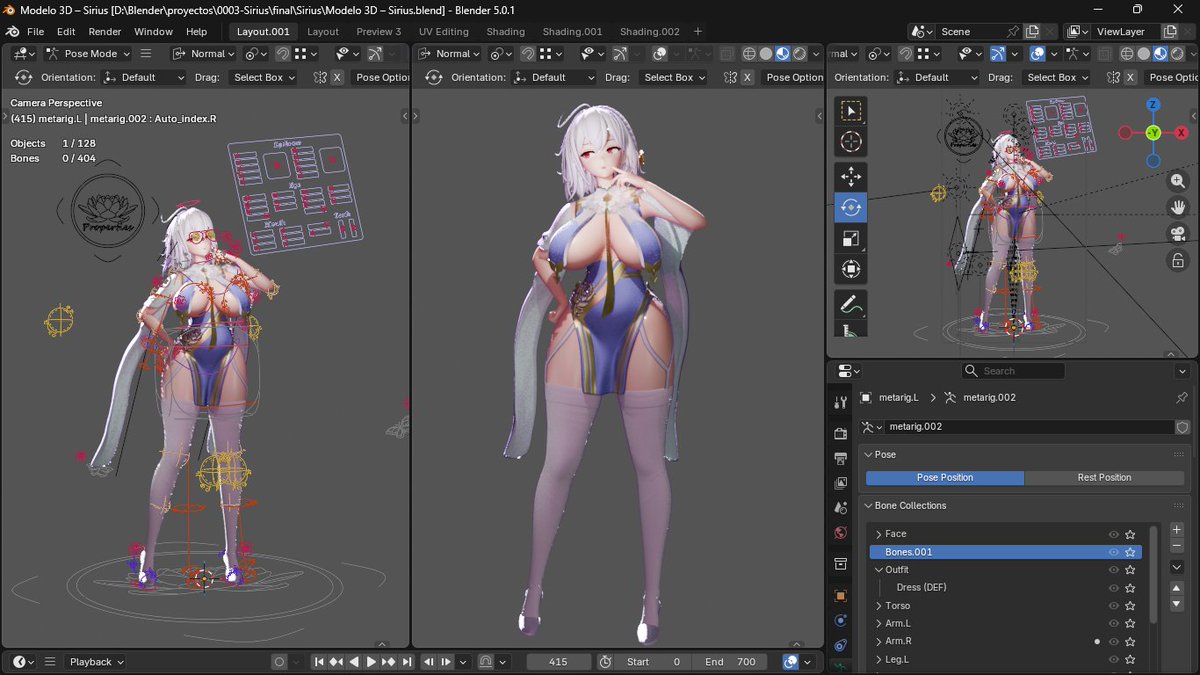The height and width of the screenshot is (675, 1200).
Task: Open the Window menu
Action: (154, 31)
